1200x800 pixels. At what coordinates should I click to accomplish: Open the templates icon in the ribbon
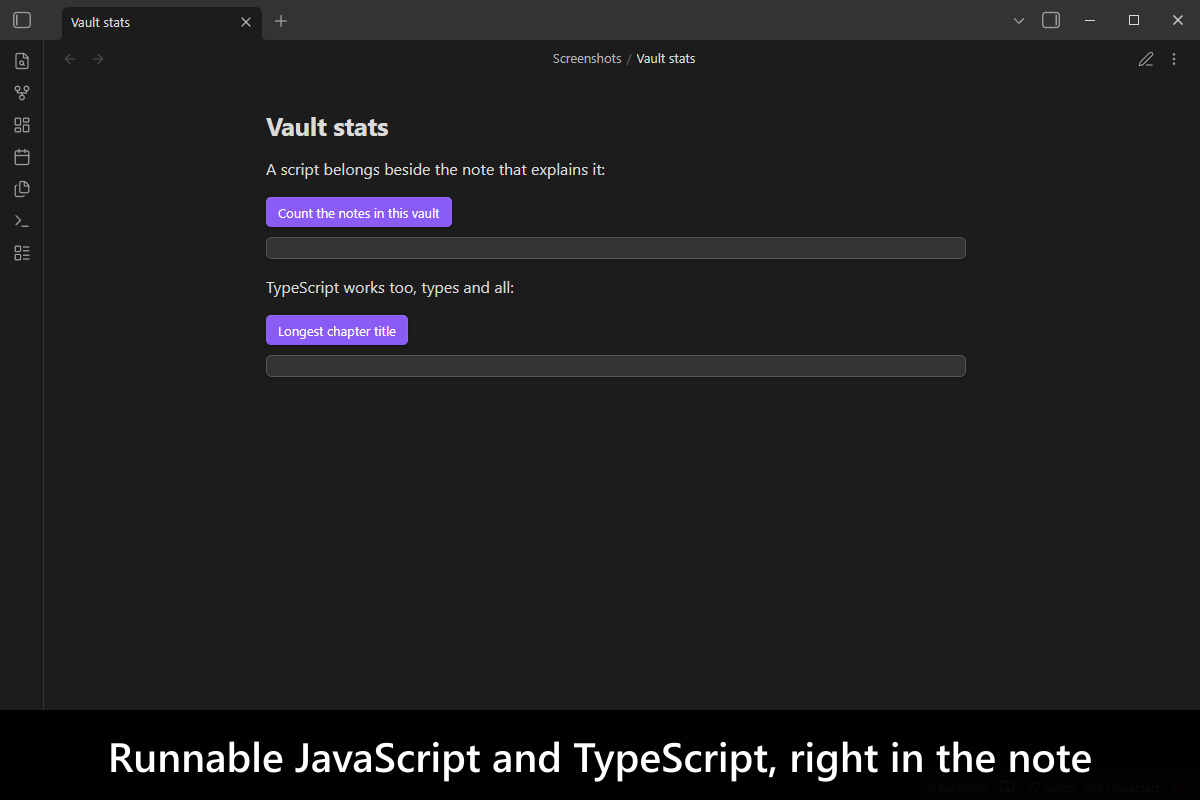click(22, 189)
